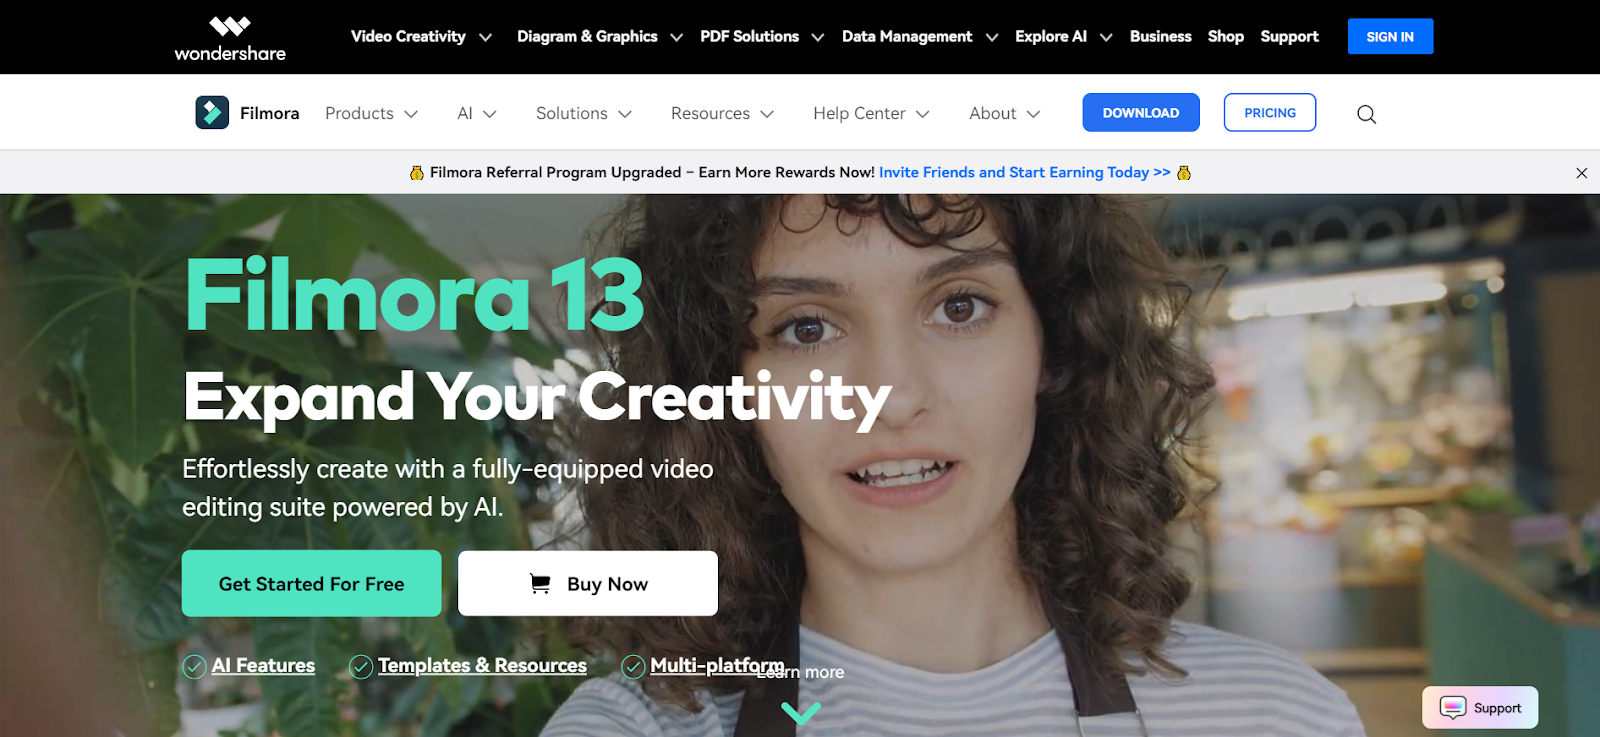The height and width of the screenshot is (737, 1600).
Task: Click the Buy Now button
Action: pyautogui.click(x=588, y=583)
